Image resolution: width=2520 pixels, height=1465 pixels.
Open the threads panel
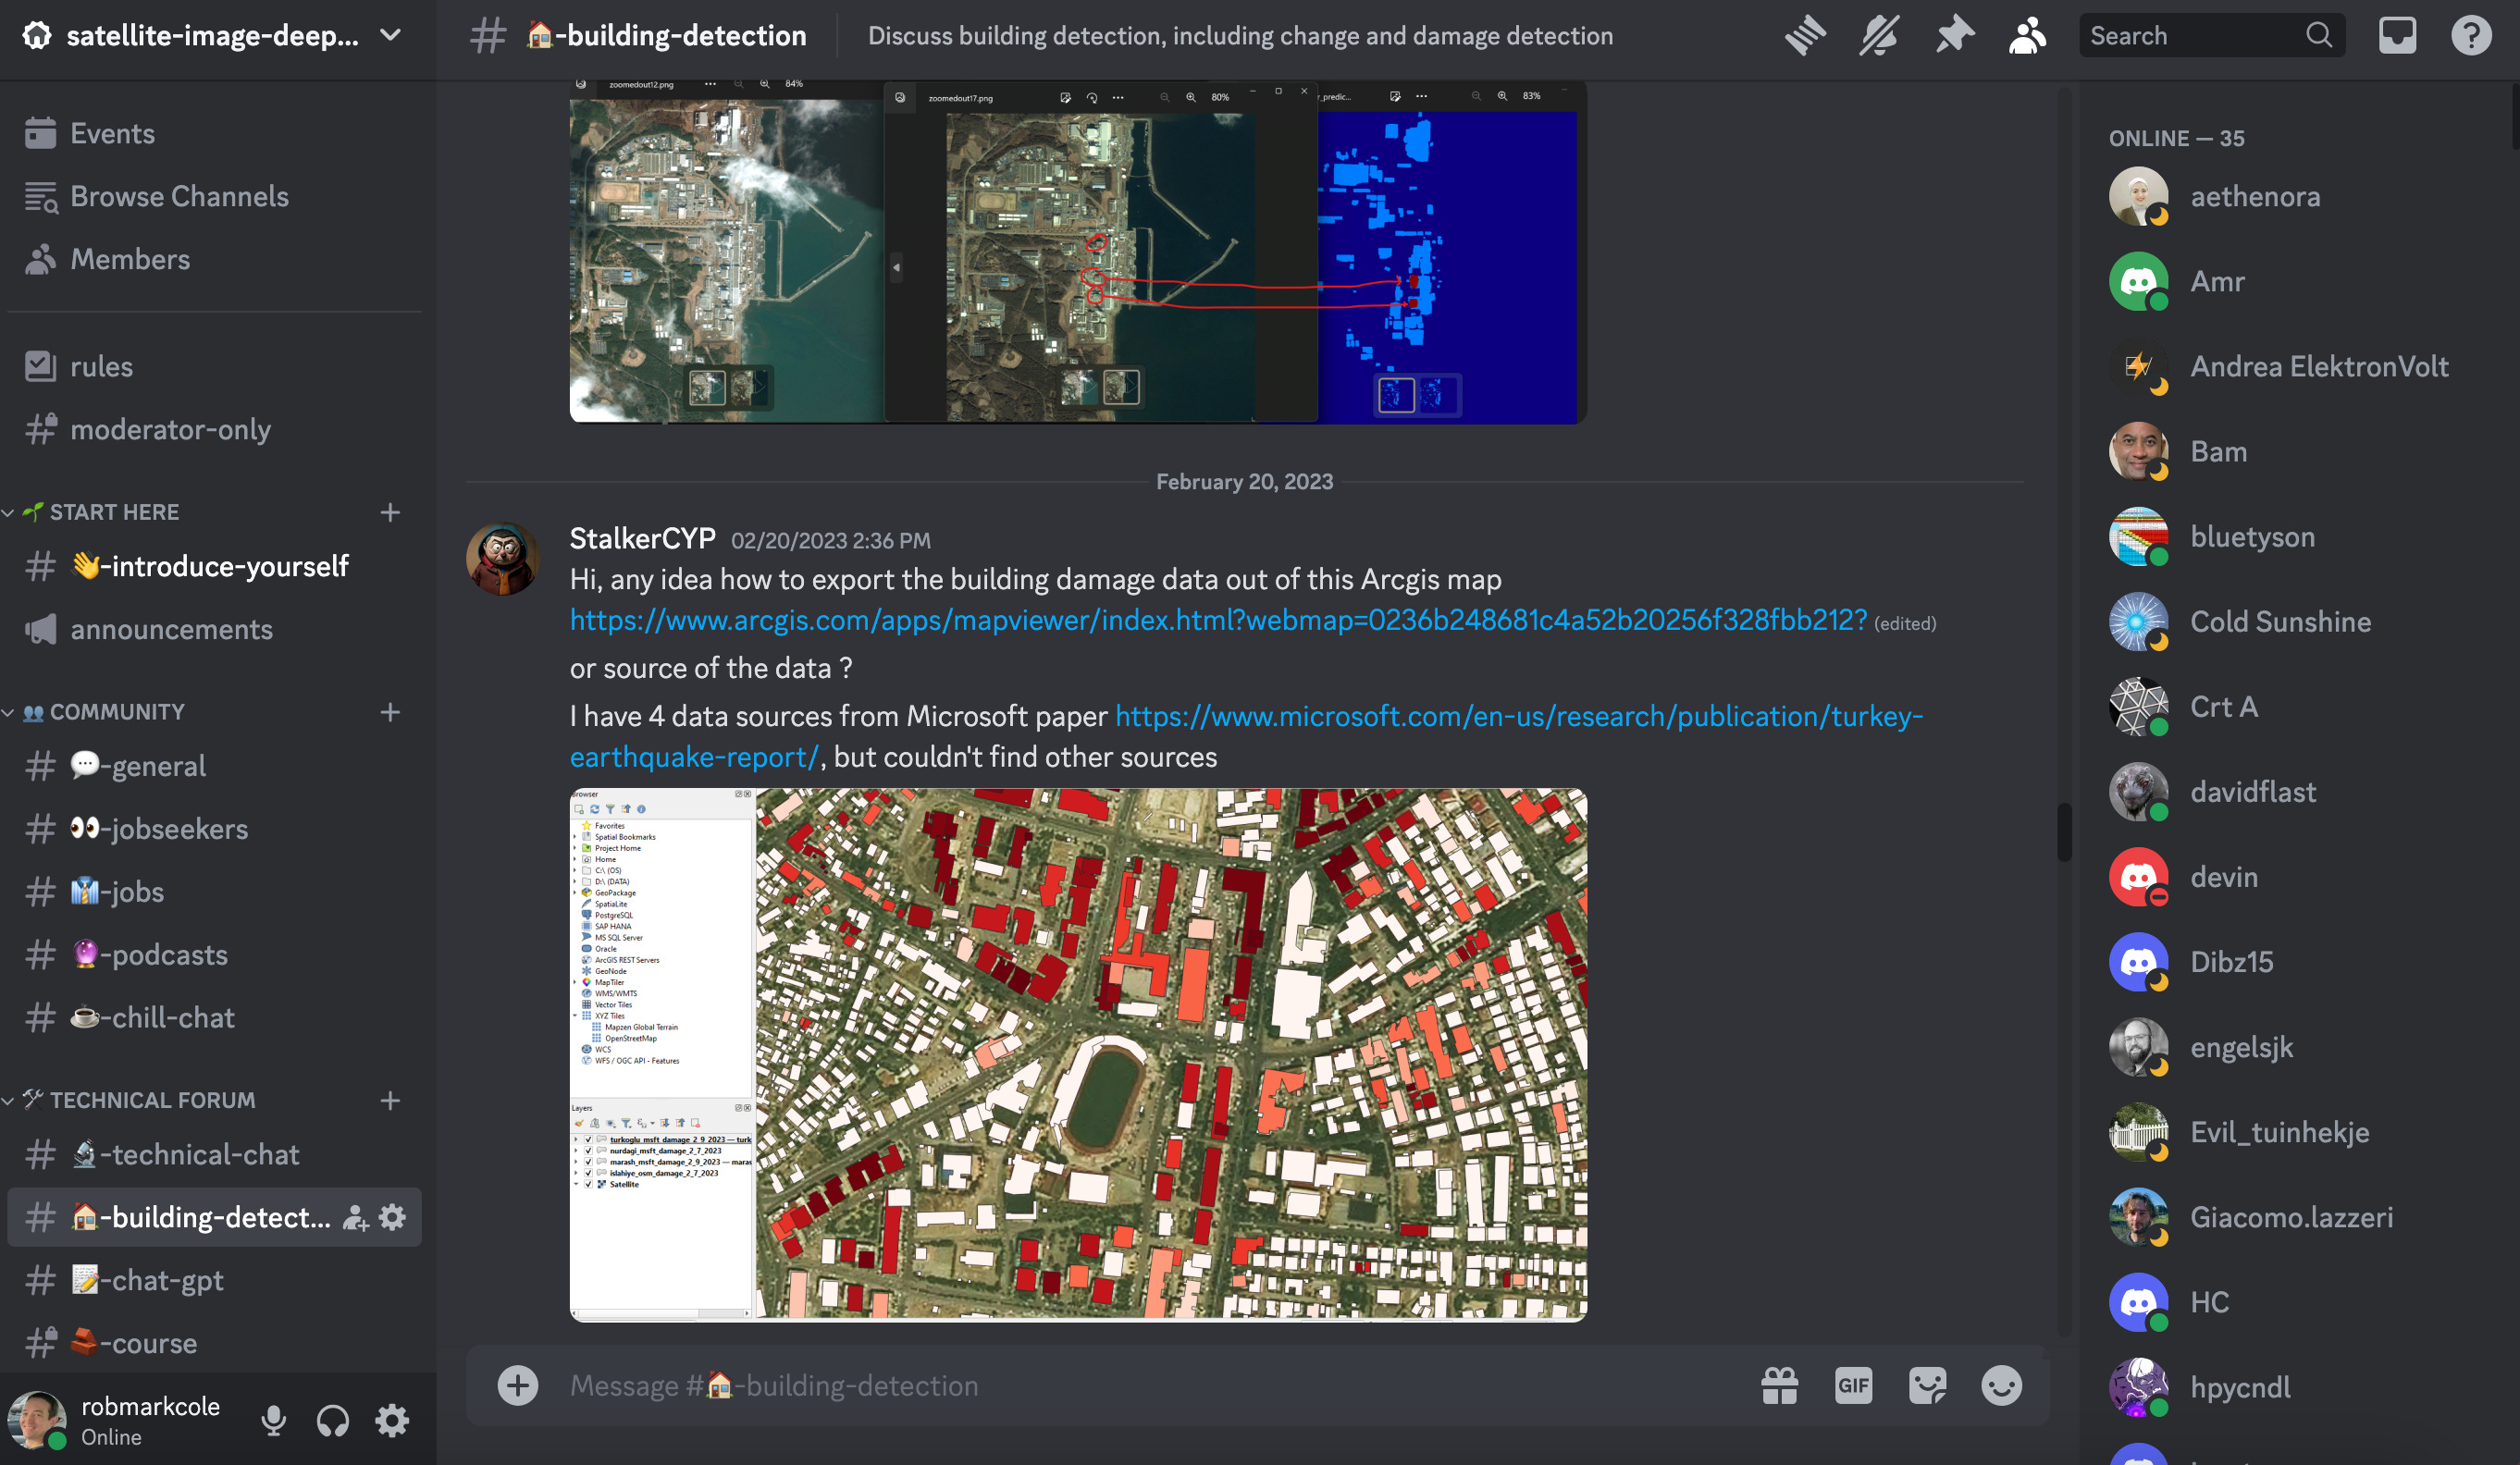tap(1805, 35)
